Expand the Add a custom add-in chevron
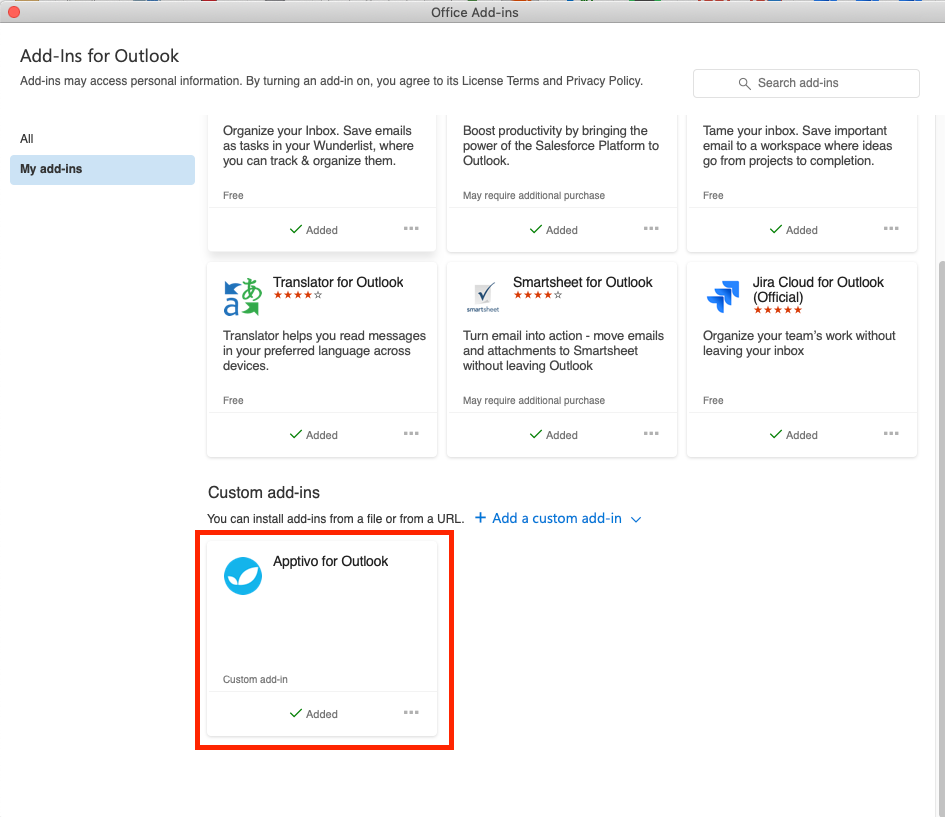This screenshot has width=945, height=817. tap(636, 519)
